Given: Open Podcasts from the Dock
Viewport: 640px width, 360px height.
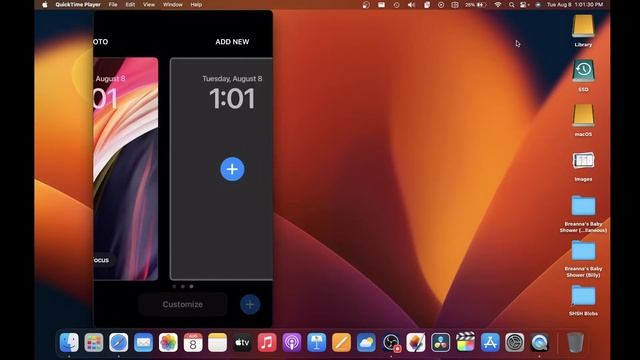Looking at the screenshot, I should click(292, 342).
